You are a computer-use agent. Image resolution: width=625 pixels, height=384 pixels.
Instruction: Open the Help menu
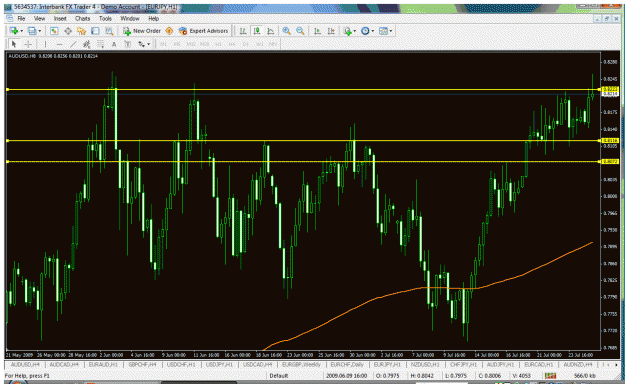(153, 18)
